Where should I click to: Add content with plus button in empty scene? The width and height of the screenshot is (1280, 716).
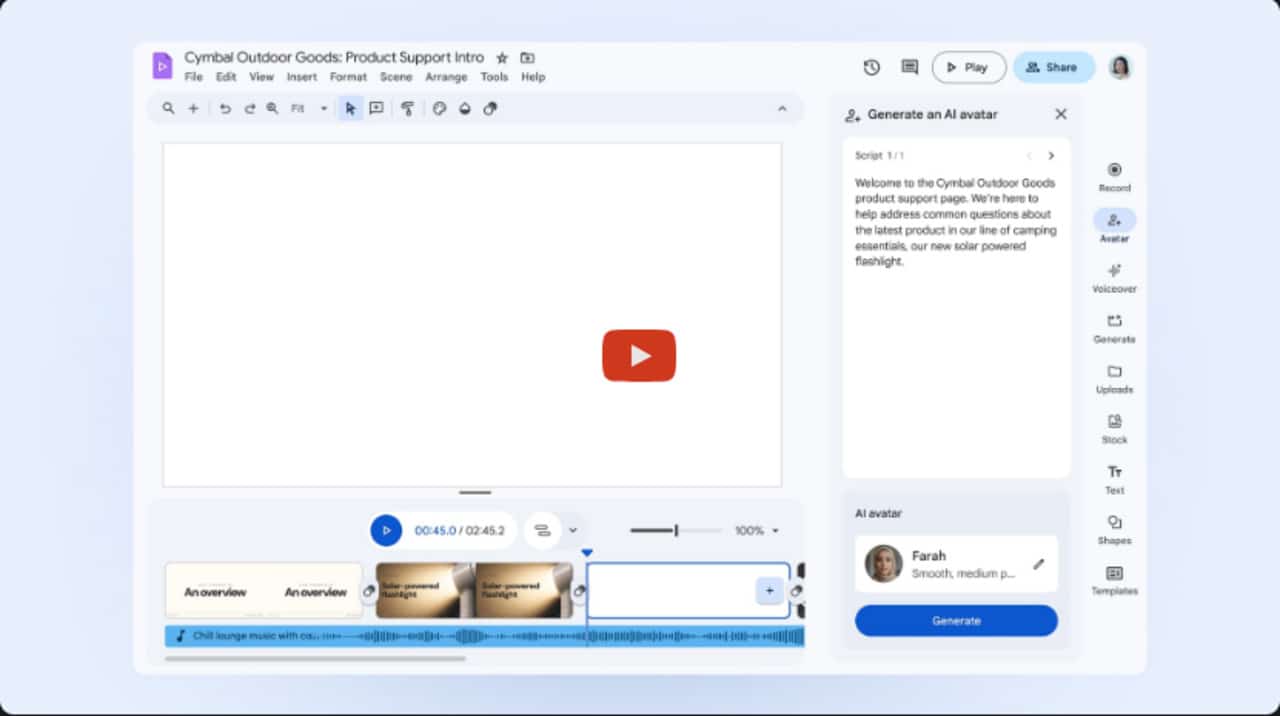coord(769,591)
